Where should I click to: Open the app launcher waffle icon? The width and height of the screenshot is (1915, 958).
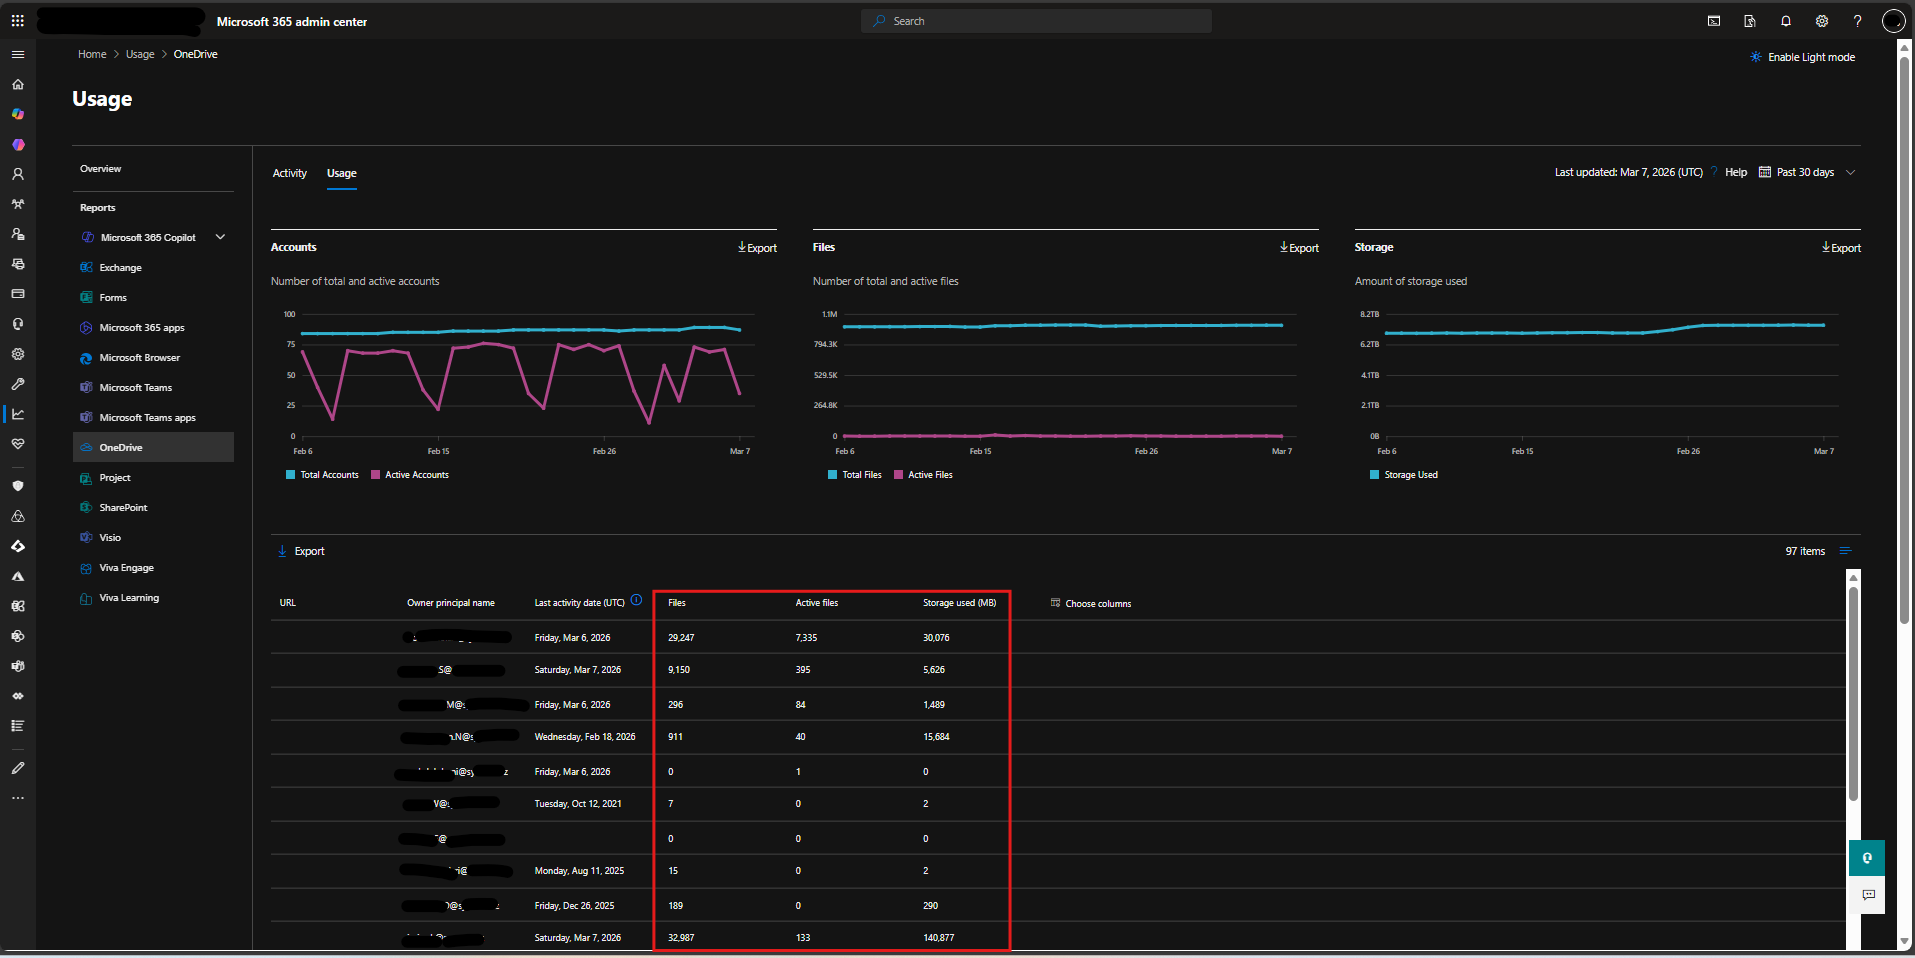(18, 21)
